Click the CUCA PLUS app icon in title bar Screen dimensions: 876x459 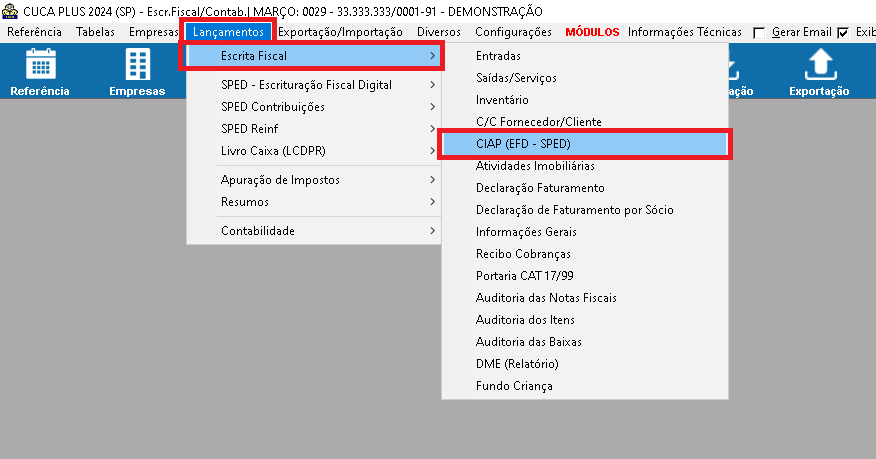click(10, 11)
